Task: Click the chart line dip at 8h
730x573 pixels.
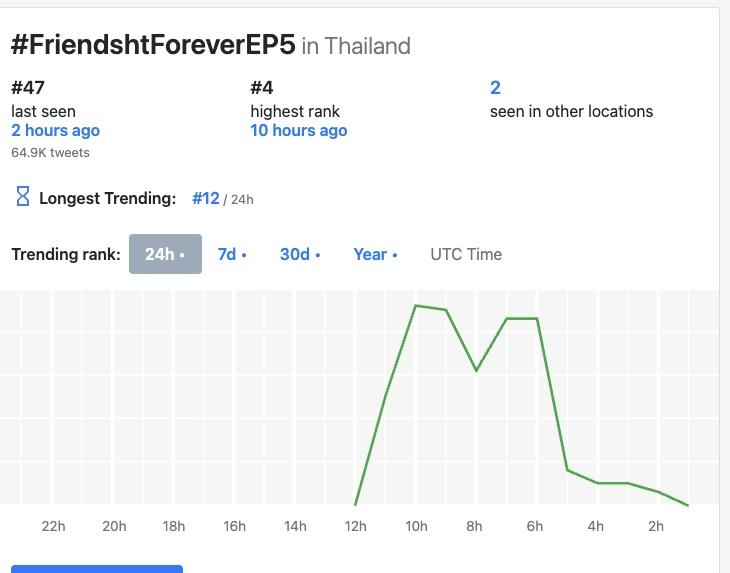Action: pos(477,370)
